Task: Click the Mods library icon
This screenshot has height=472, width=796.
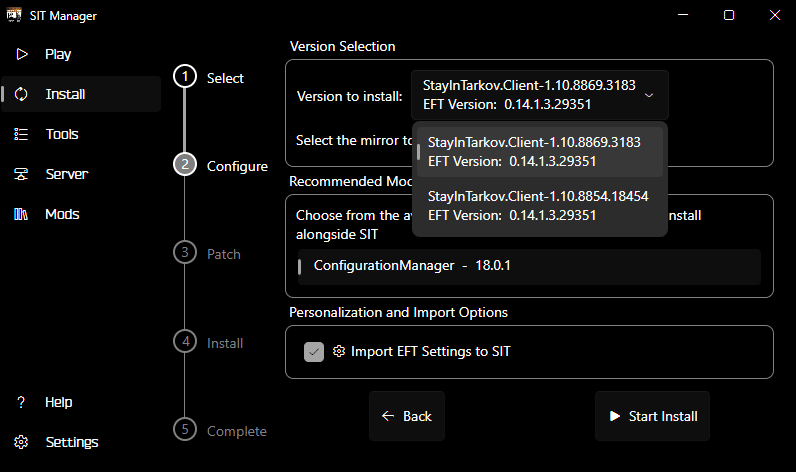Action: pyautogui.click(x=21, y=214)
